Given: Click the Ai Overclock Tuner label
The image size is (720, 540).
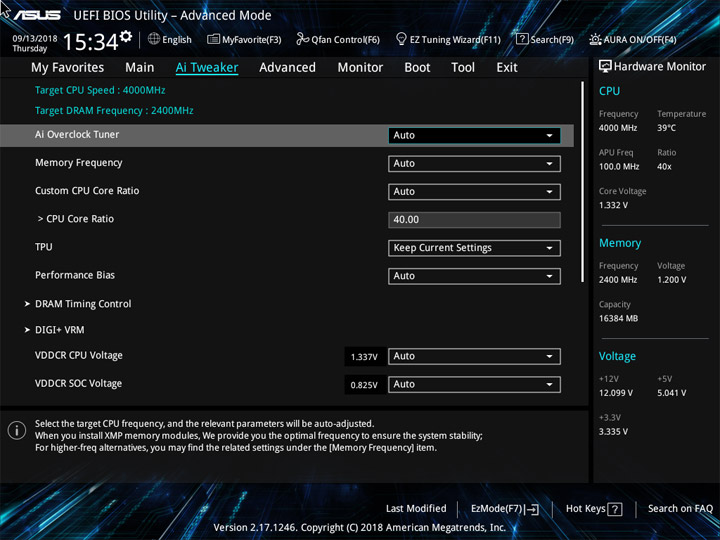Looking at the screenshot, I should pyautogui.click(x=77, y=135).
